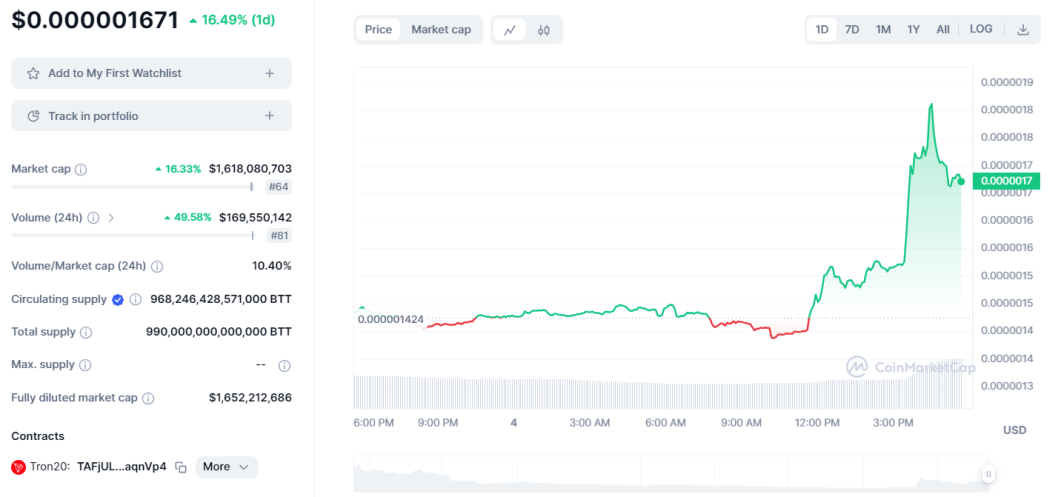Select the line chart view icon
Screen dimensions: 1058x497
(510, 30)
